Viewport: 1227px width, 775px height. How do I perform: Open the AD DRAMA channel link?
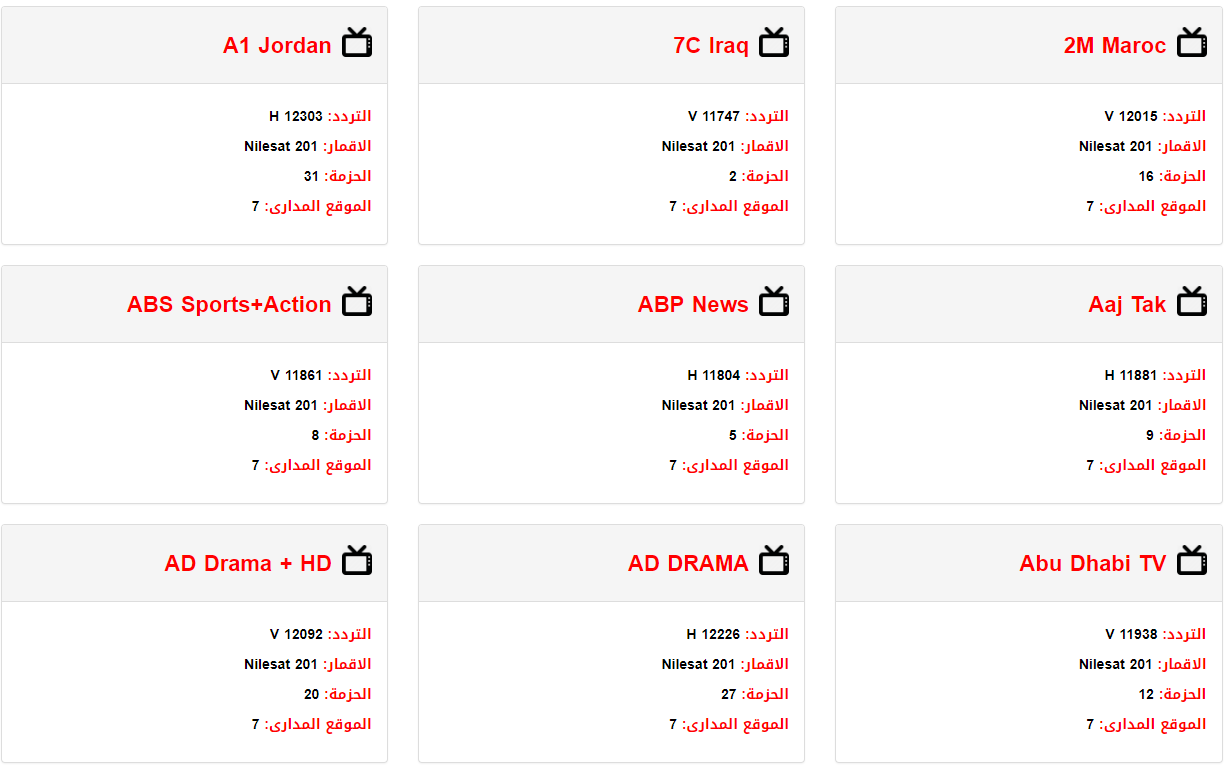688,564
